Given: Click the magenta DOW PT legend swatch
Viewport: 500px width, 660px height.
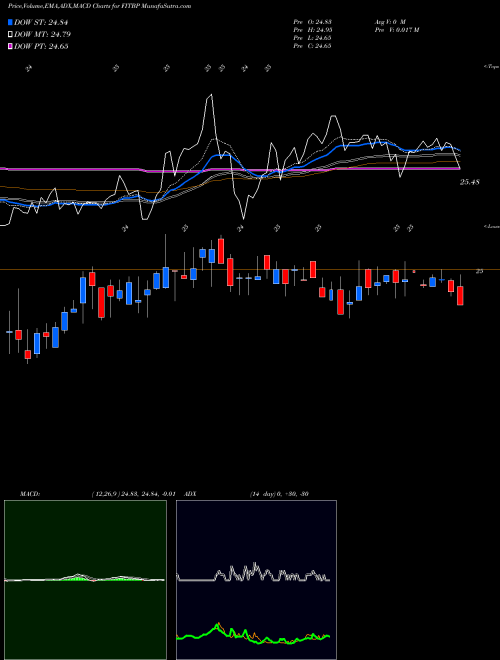Looking at the screenshot, I should click(x=10, y=47).
